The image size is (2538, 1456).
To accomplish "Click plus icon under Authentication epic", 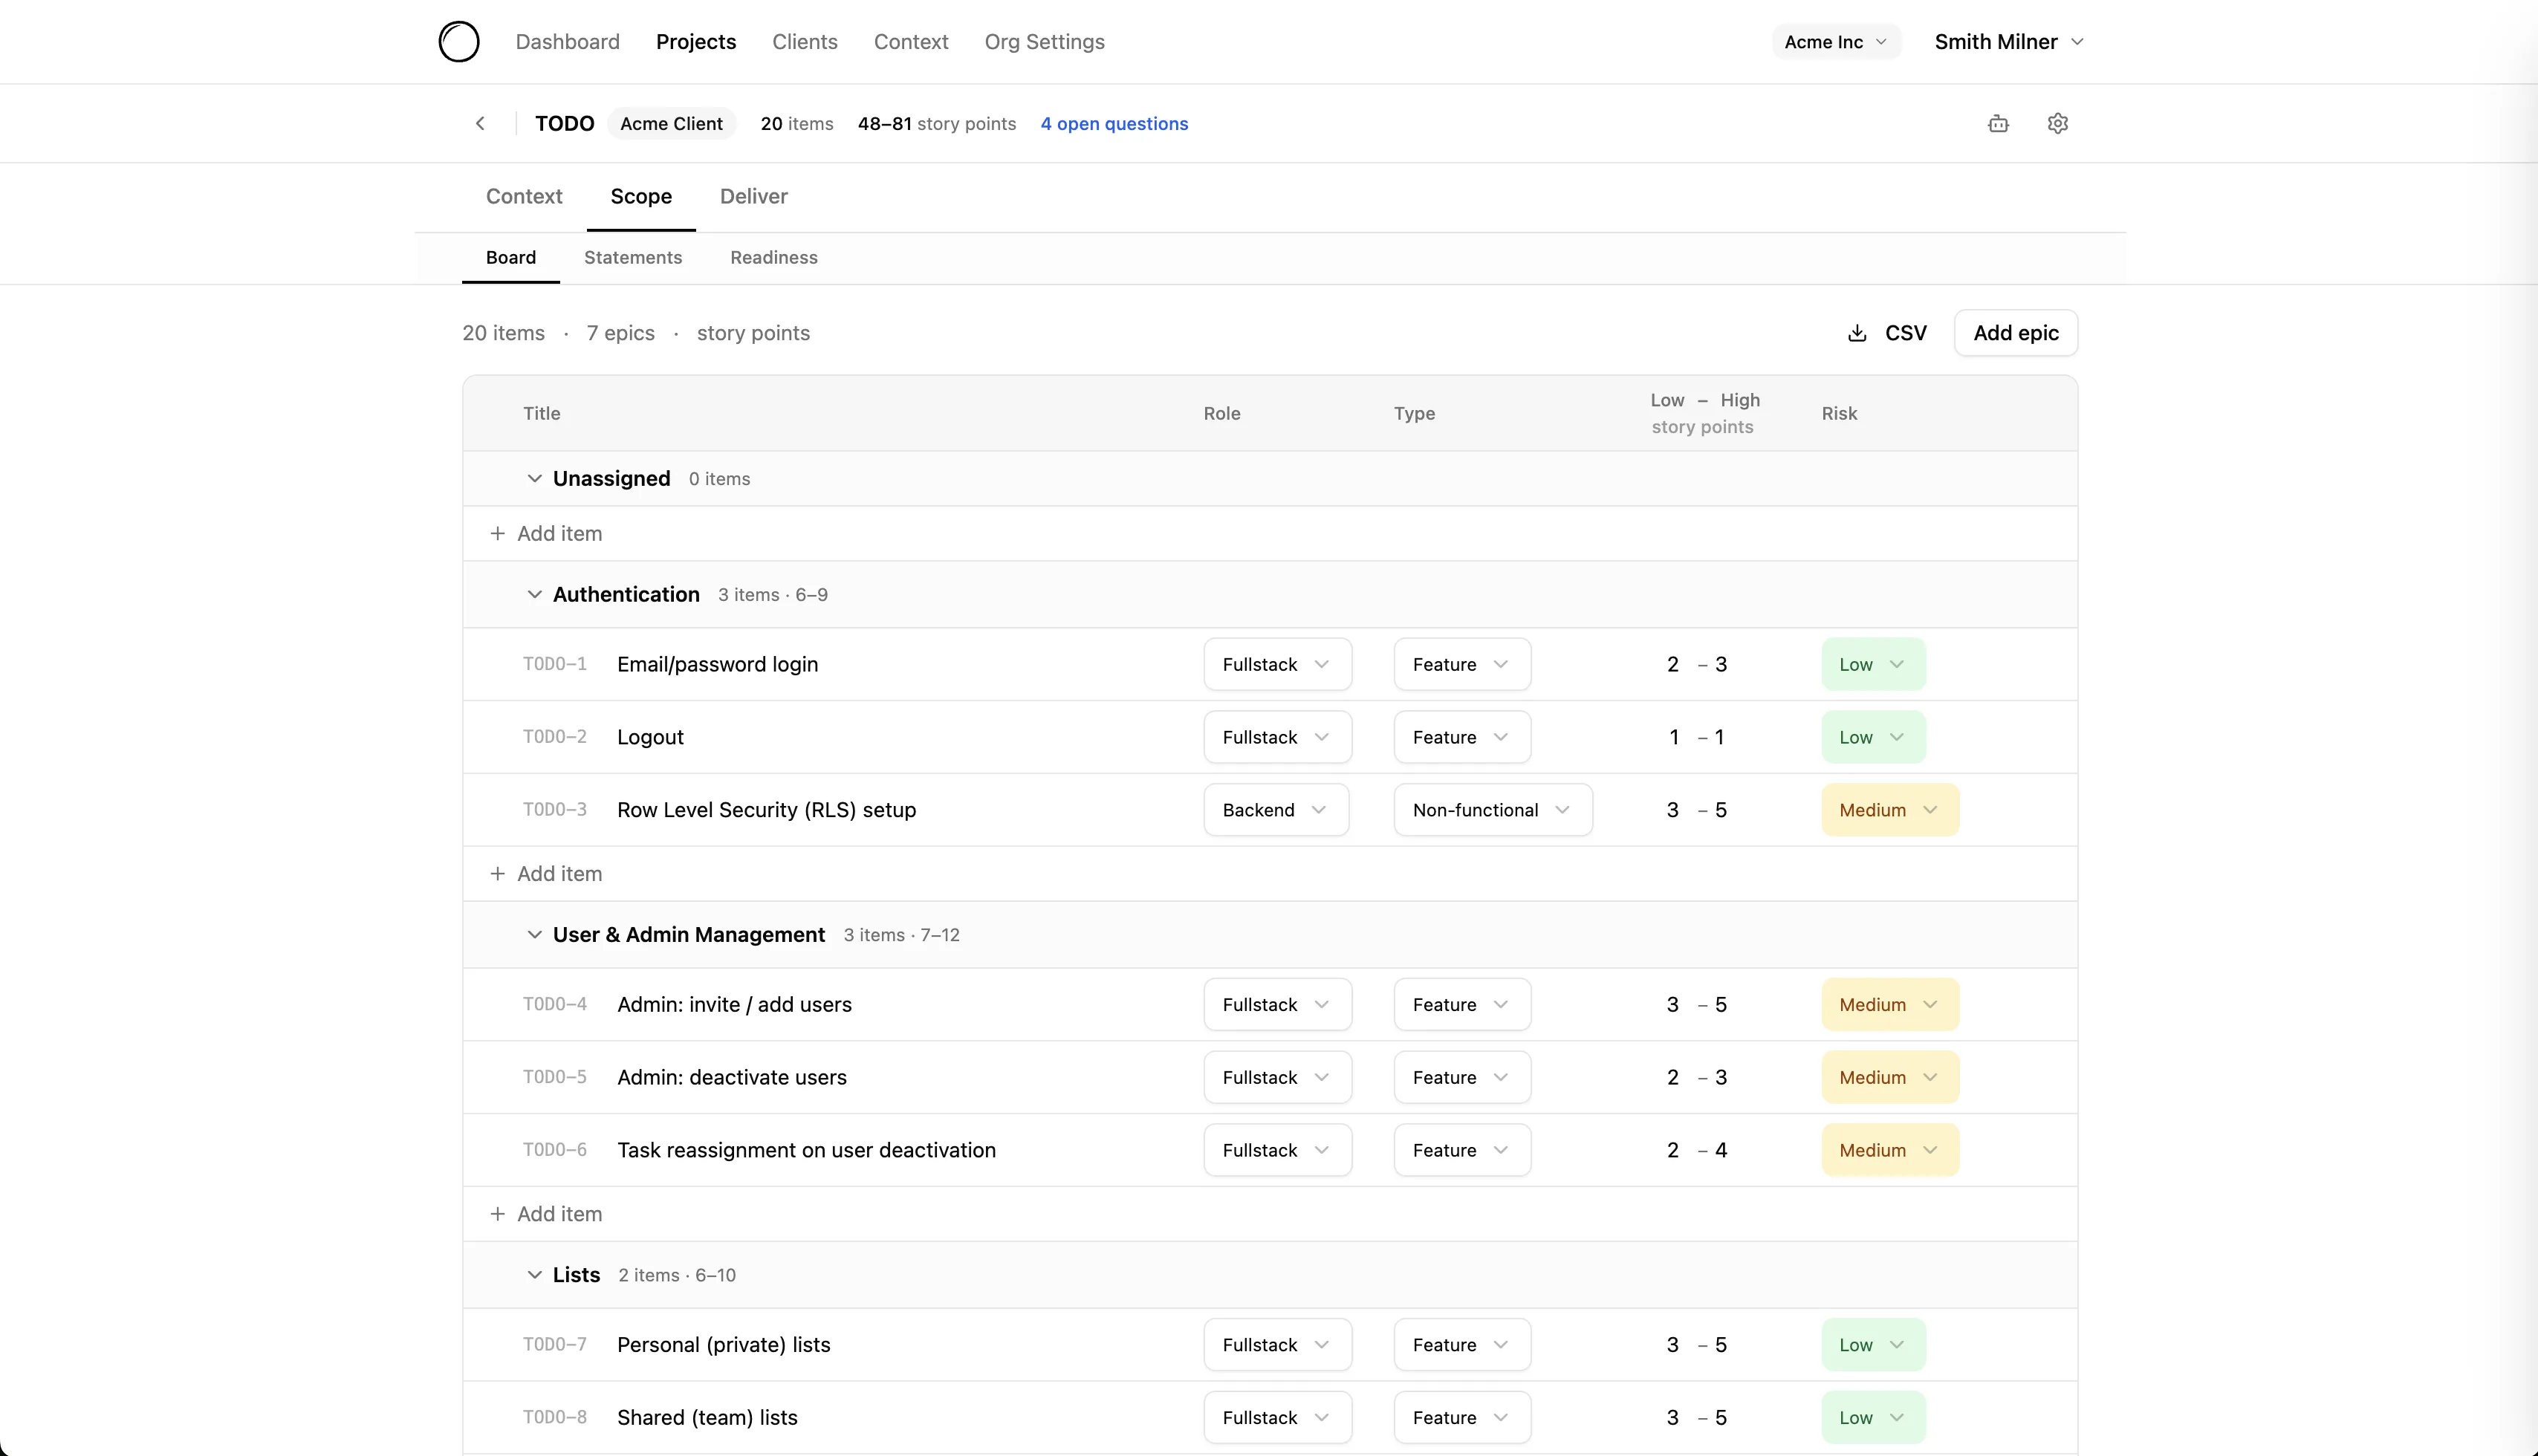I will pyautogui.click(x=497, y=874).
